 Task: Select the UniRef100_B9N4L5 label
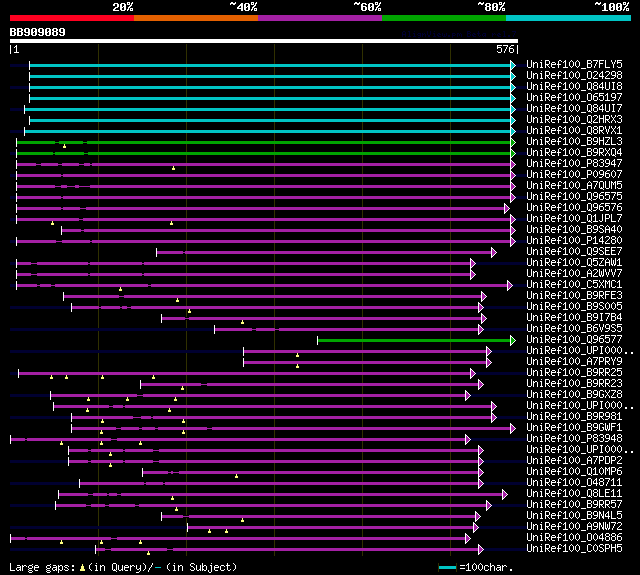click(574, 516)
